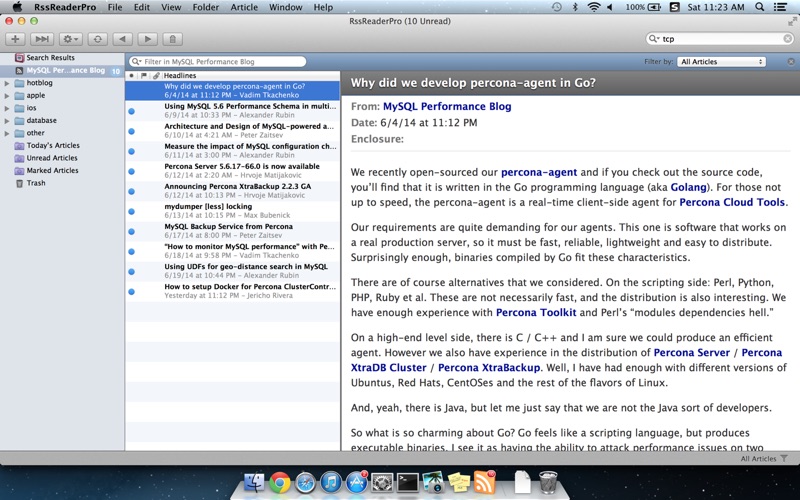Toggle unread dot for Percona Server 5.6.17-66.0 article
This screenshot has height=500, width=800.
[x=132, y=171]
